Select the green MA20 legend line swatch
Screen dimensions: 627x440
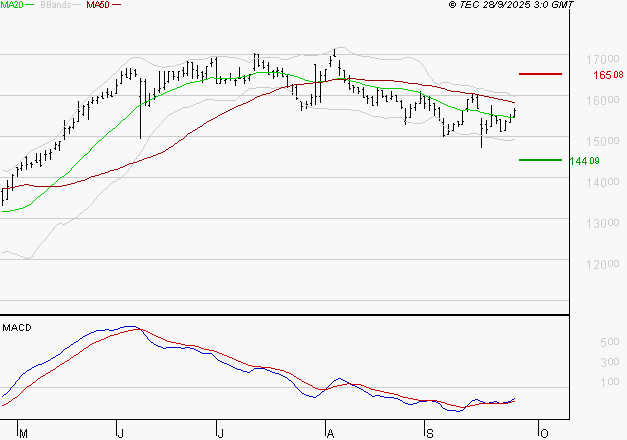[31, 5]
